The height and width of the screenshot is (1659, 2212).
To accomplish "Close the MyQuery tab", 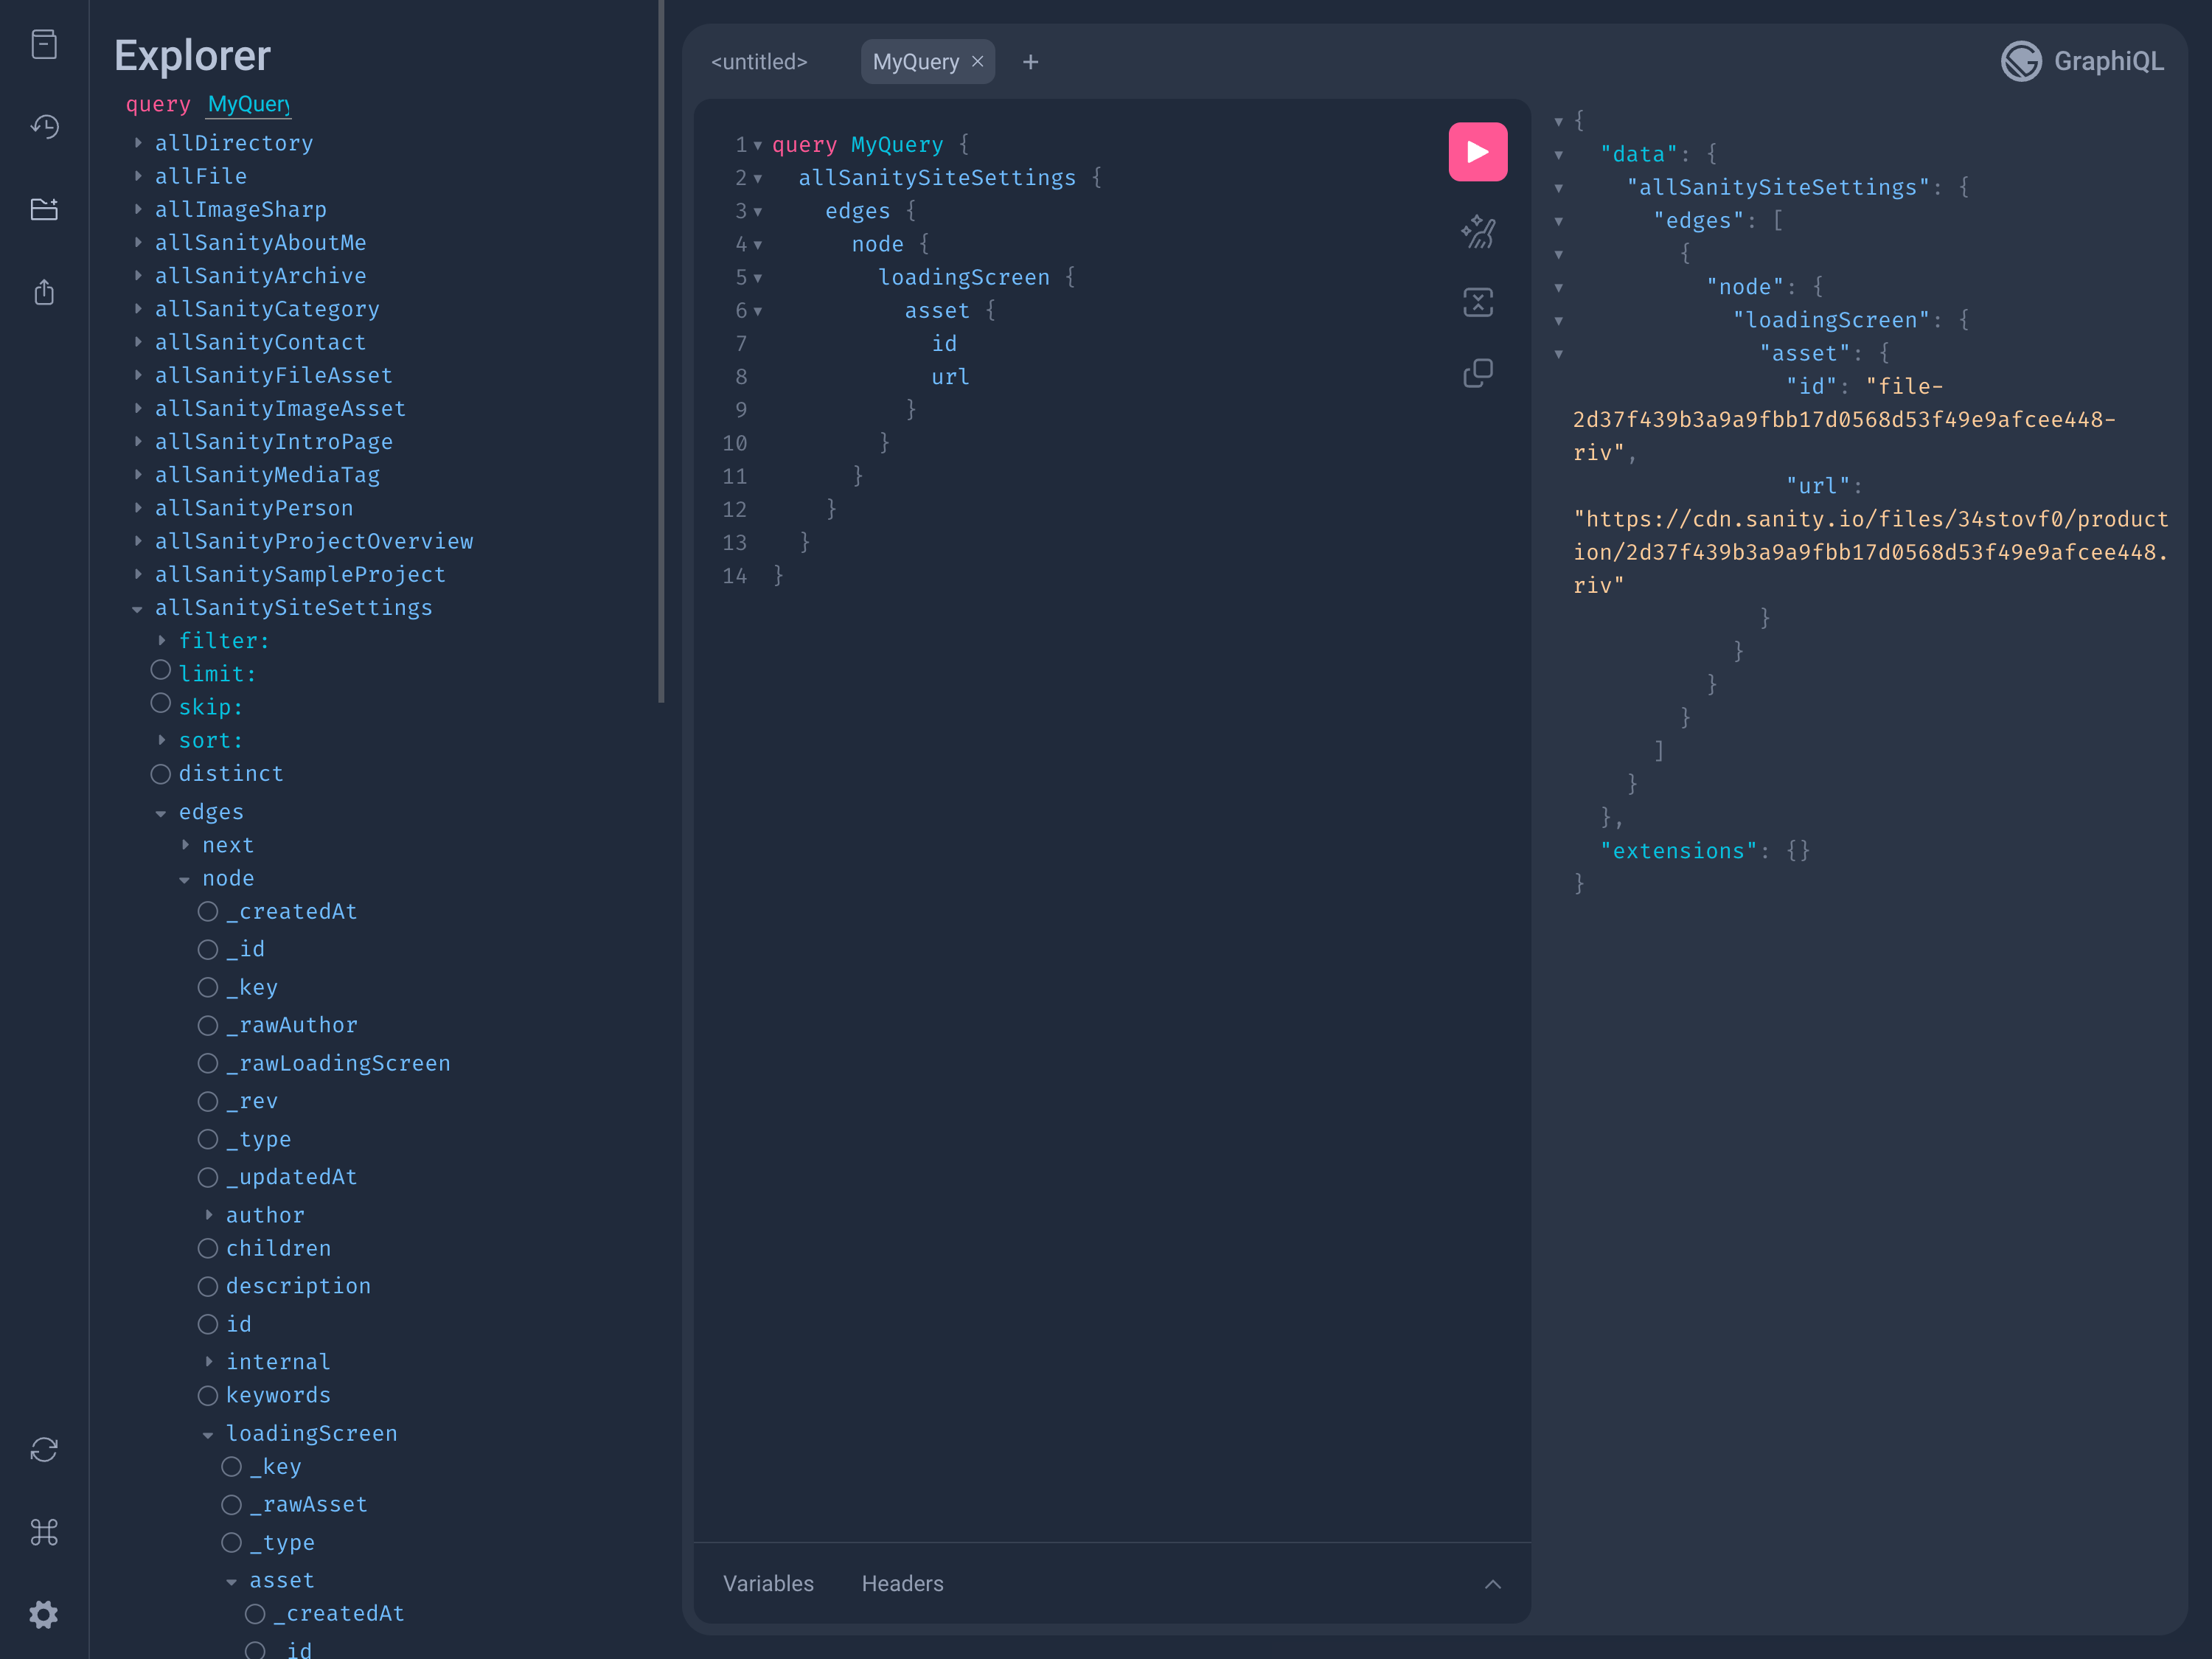I will [x=978, y=62].
